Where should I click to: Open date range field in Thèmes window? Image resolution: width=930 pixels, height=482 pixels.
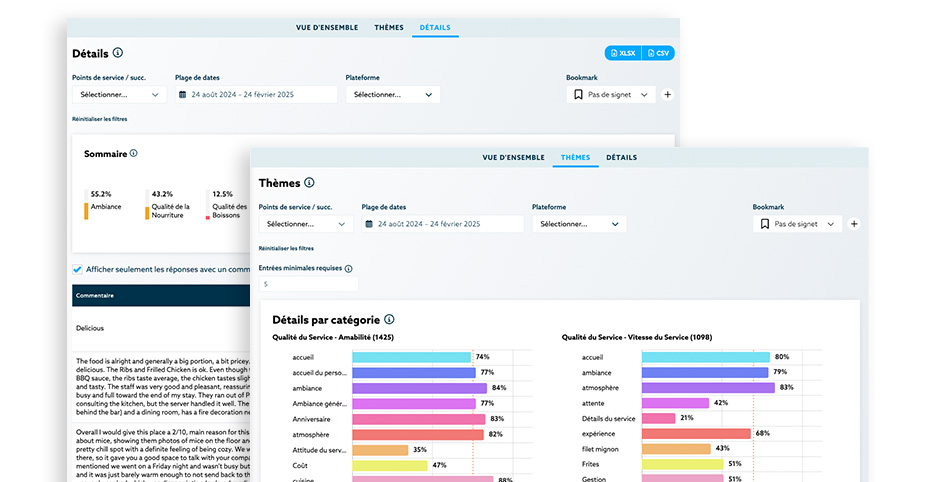442,224
